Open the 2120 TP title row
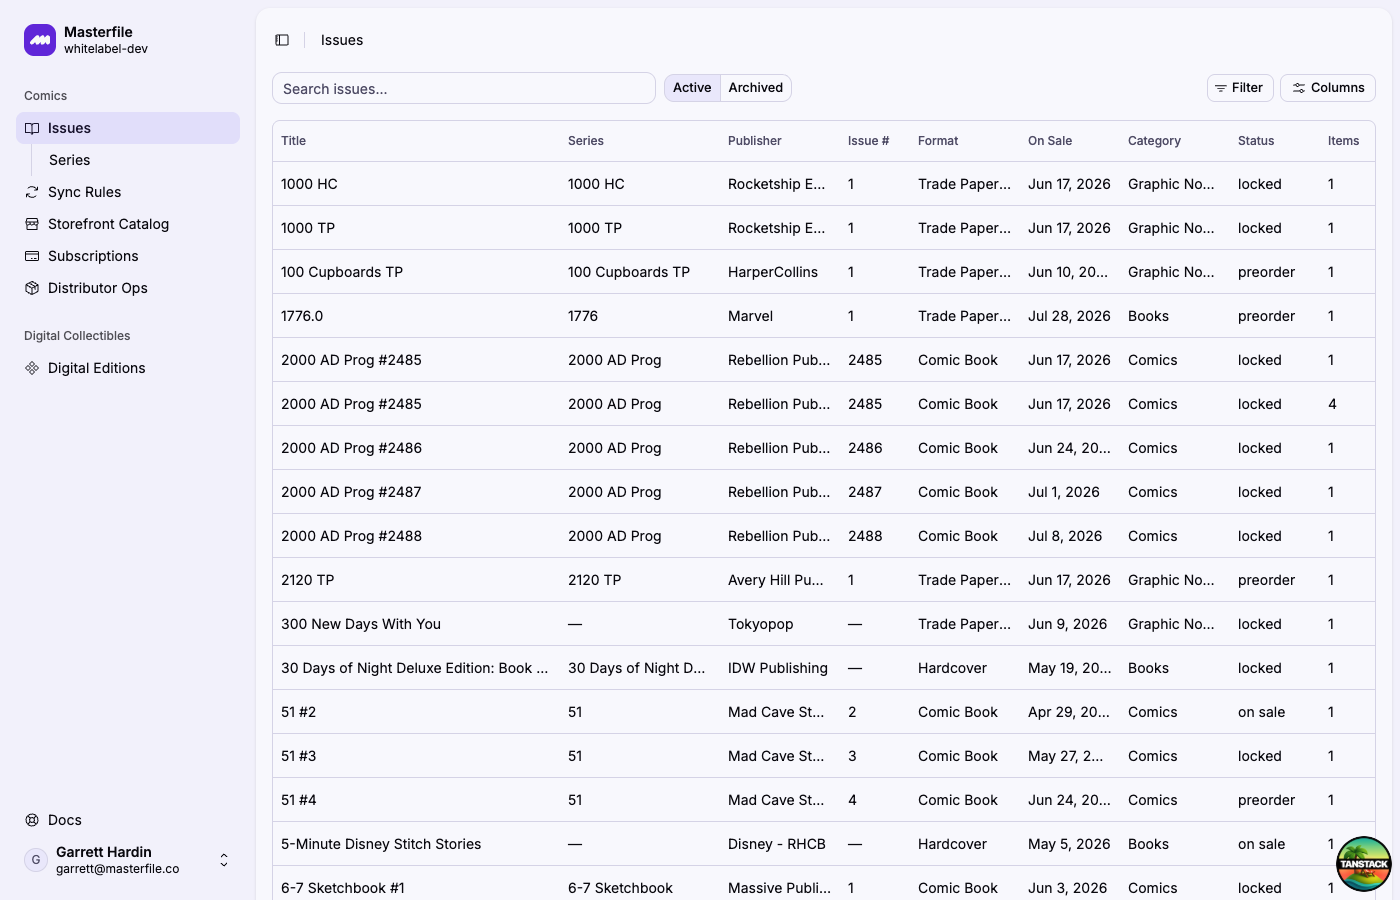Viewport: 1400px width, 900px height. 823,580
